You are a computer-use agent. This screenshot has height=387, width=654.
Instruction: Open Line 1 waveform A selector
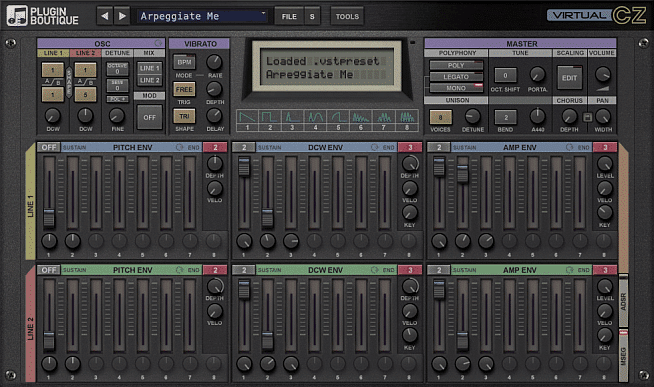pos(53,70)
